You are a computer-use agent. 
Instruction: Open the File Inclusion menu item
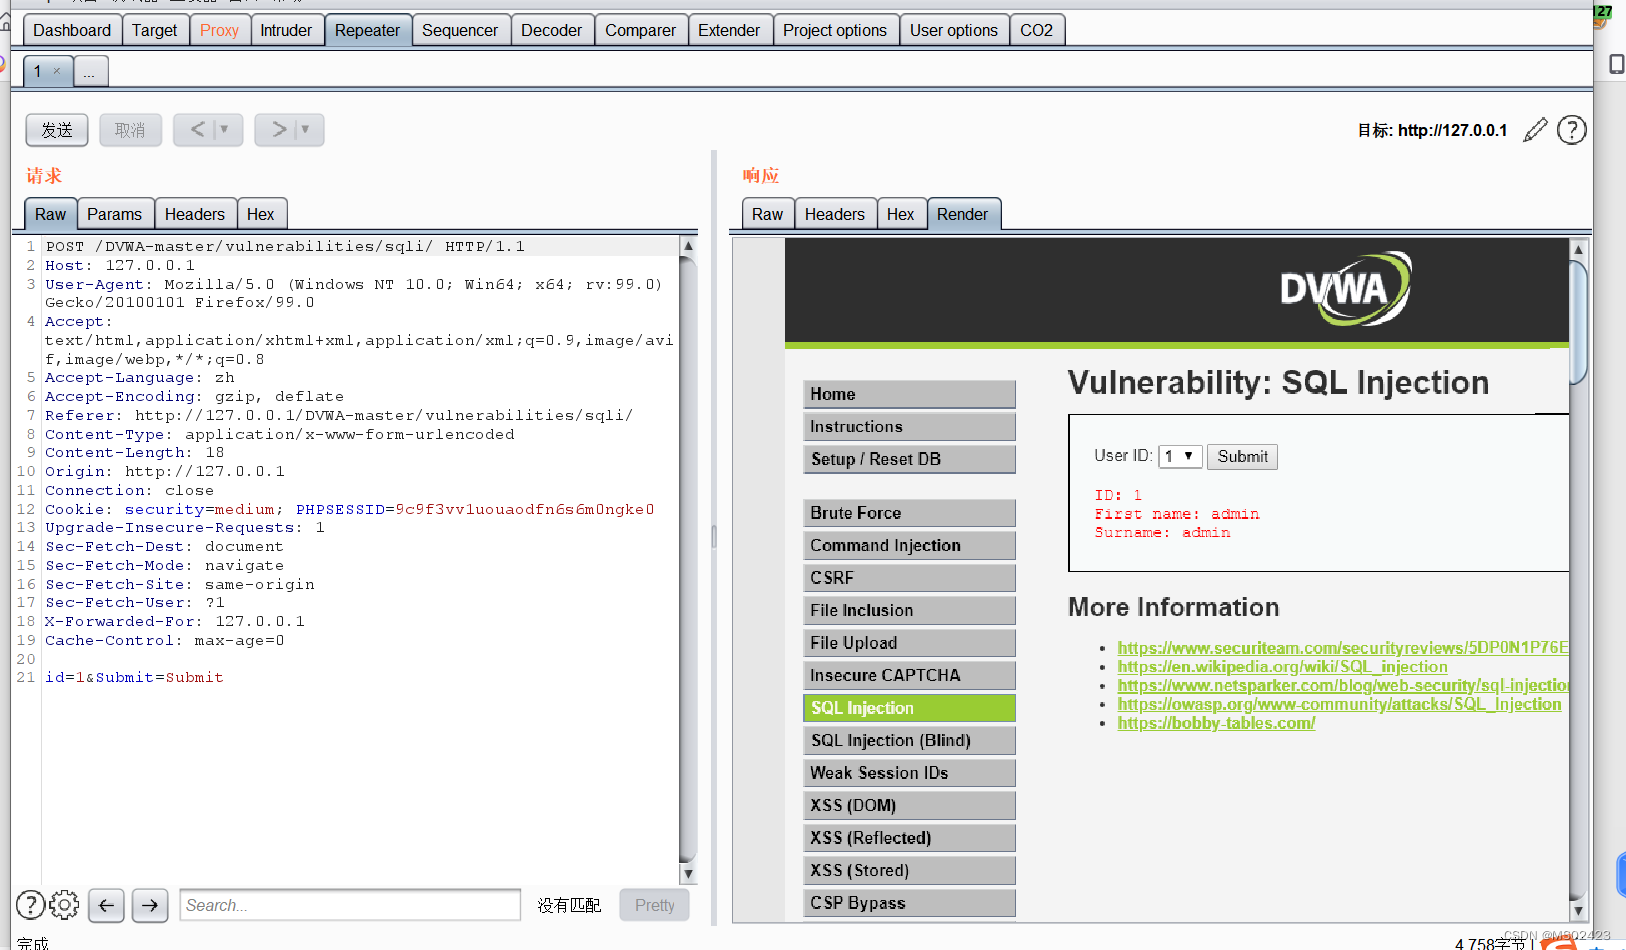(x=909, y=610)
